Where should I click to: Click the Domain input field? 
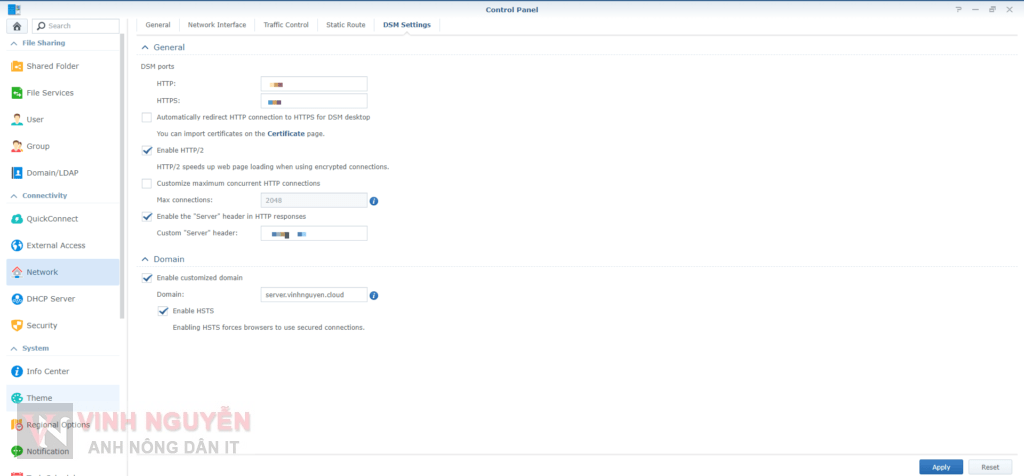coord(313,295)
